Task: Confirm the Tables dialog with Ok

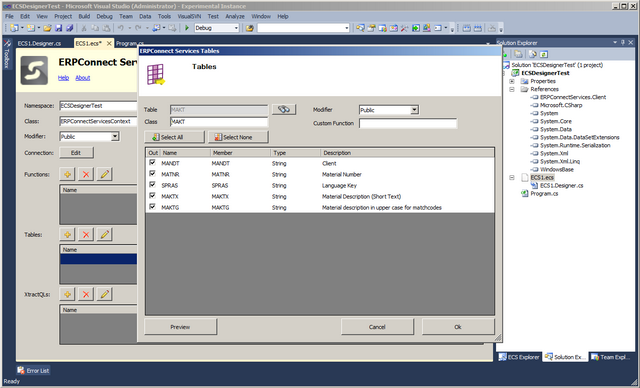Action: tap(458, 327)
